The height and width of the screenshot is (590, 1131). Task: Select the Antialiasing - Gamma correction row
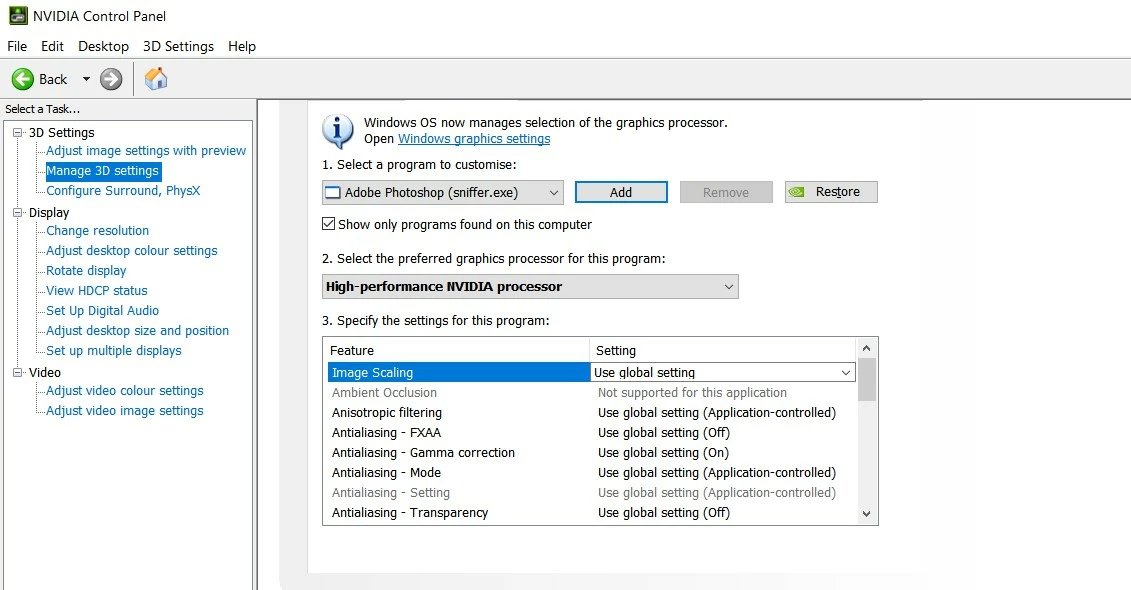(590, 453)
